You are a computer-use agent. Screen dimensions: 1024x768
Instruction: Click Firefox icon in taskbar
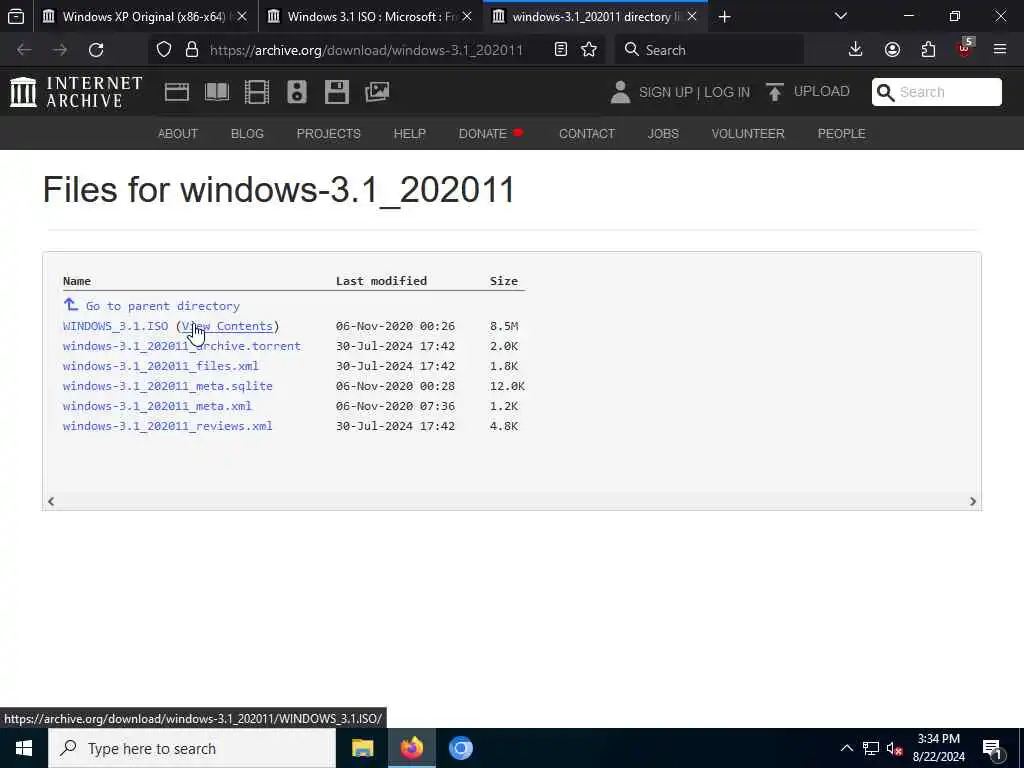tap(411, 748)
